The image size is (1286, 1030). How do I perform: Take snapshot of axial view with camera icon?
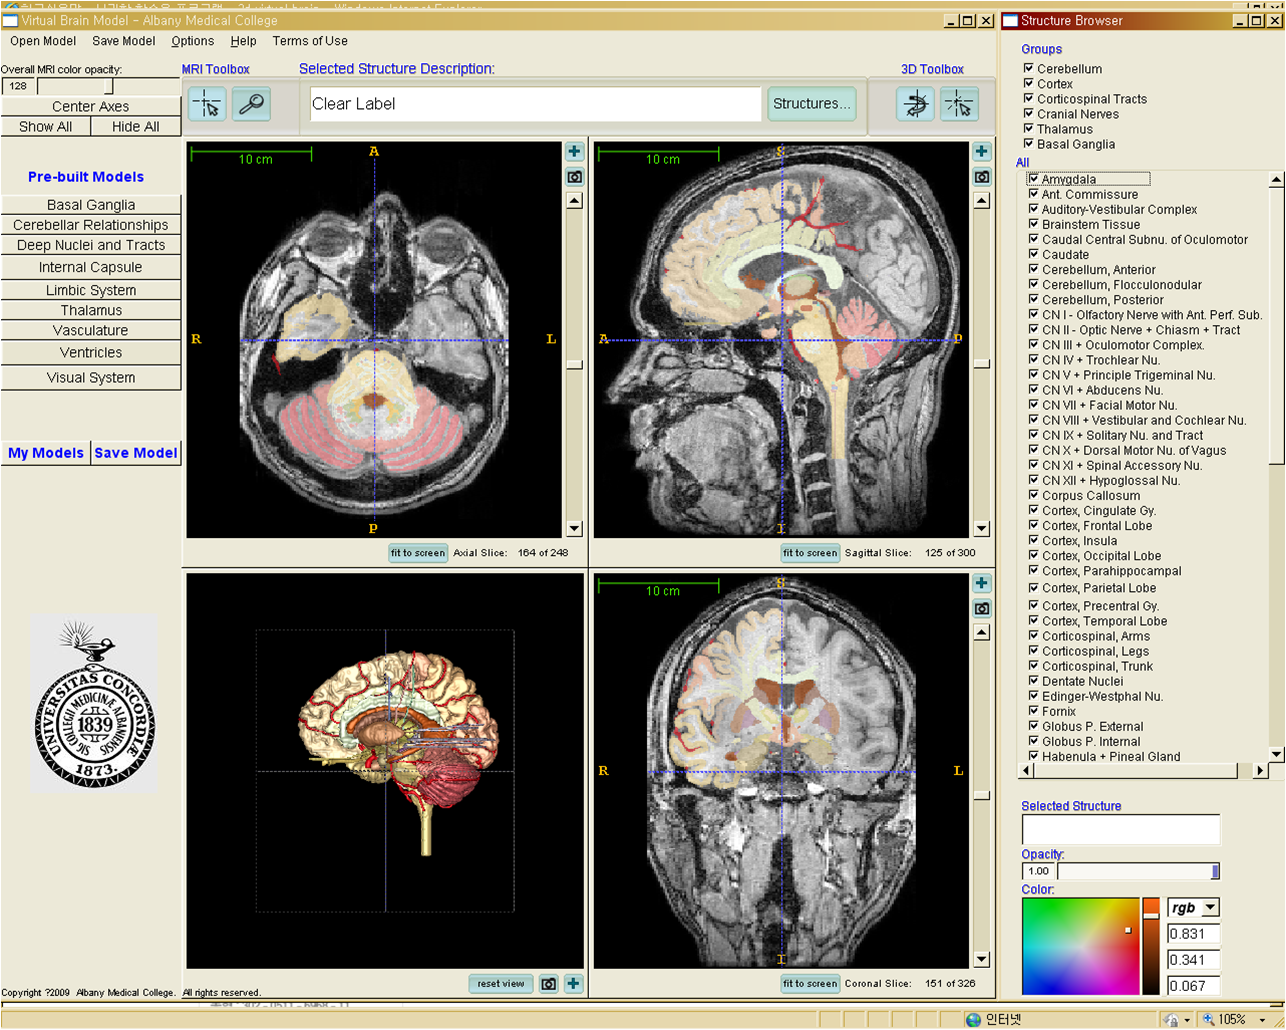click(x=574, y=177)
